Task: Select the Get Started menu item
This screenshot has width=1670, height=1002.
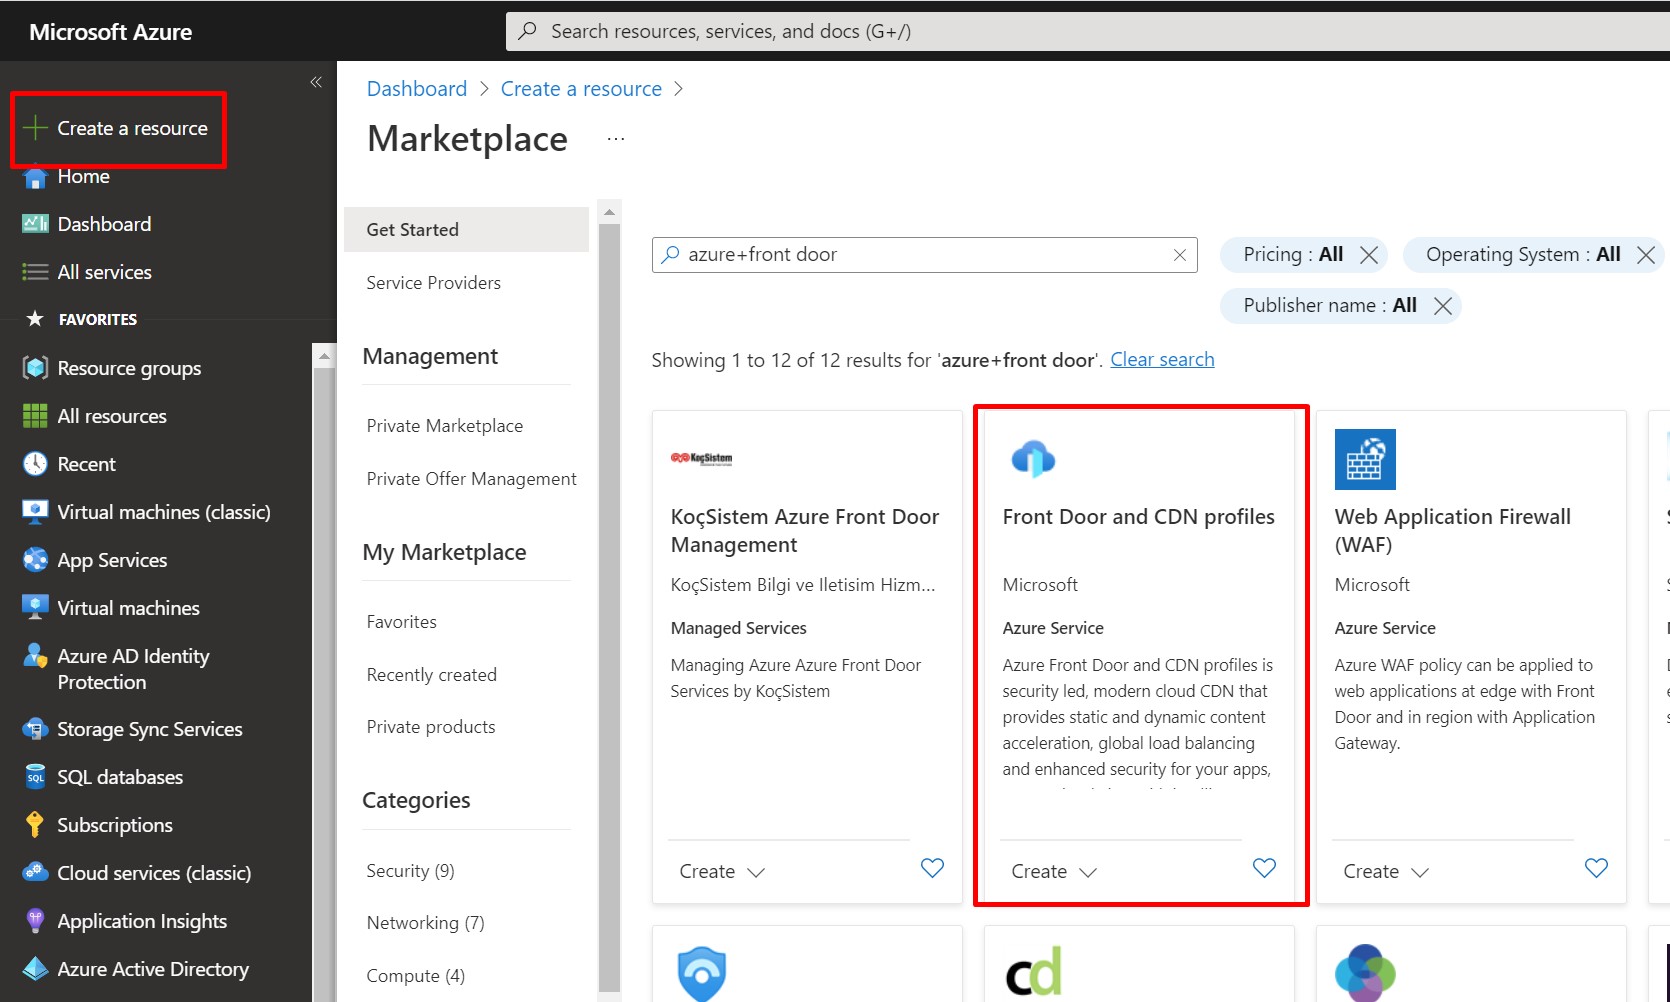Action: [412, 230]
